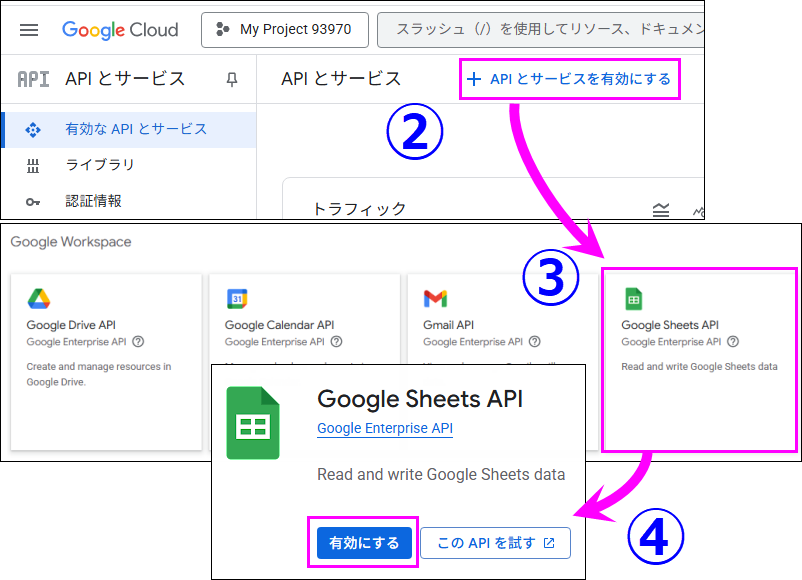Click the 有効な API diamond icon
802x580 pixels.
pyautogui.click(x=33, y=130)
